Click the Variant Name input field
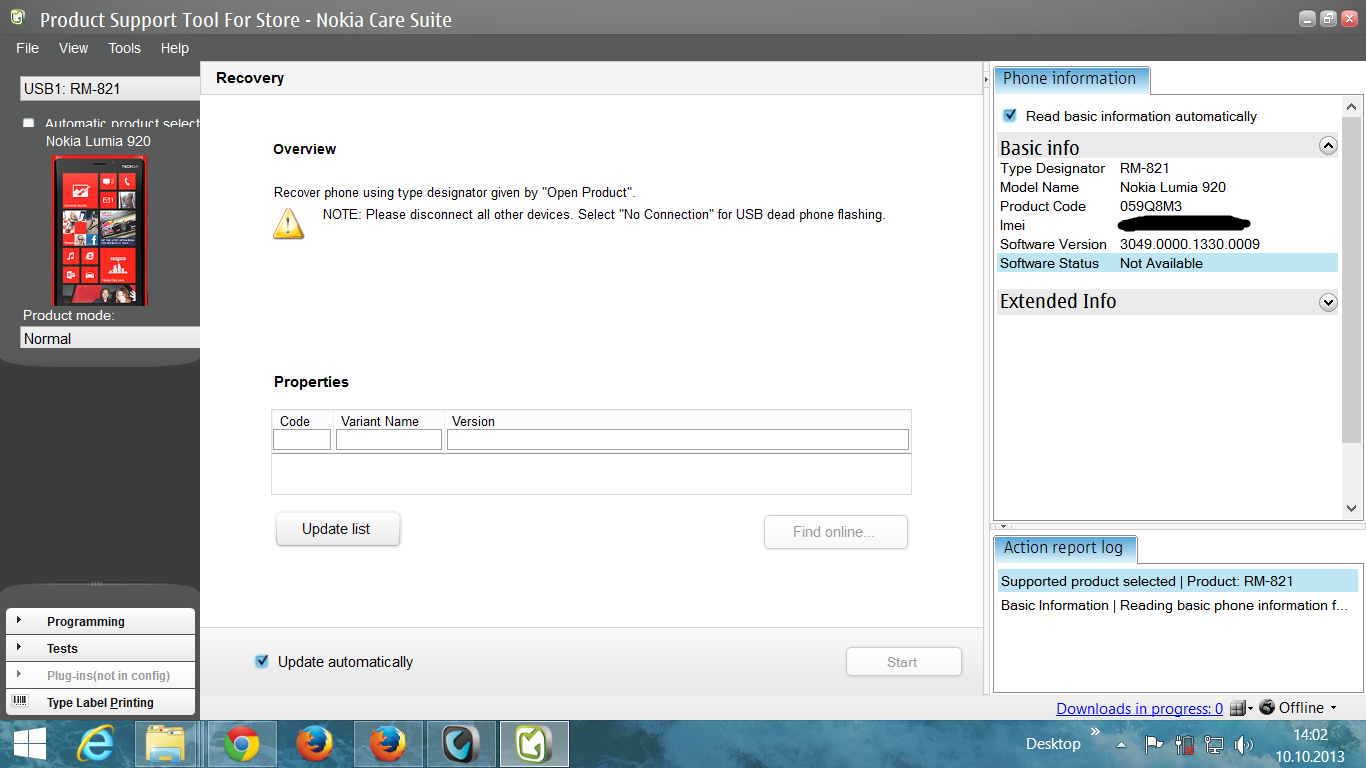The image size is (1366, 768). (x=389, y=440)
